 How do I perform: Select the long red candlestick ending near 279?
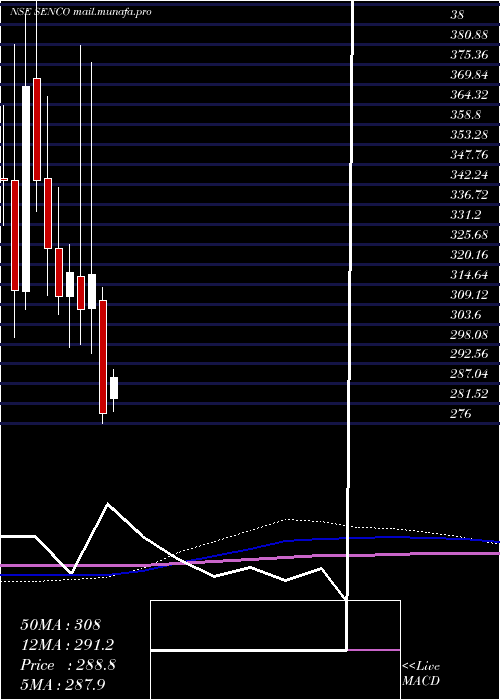[103, 357]
